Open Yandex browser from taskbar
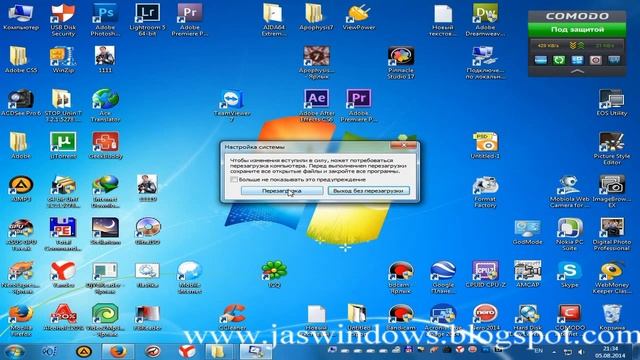The image size is (640, 360). point(187,351)
